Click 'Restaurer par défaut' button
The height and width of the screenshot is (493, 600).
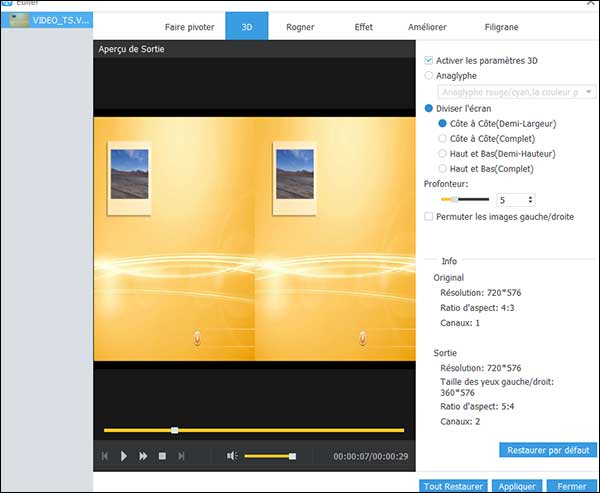pyautogui.click(x=547, y=451)
